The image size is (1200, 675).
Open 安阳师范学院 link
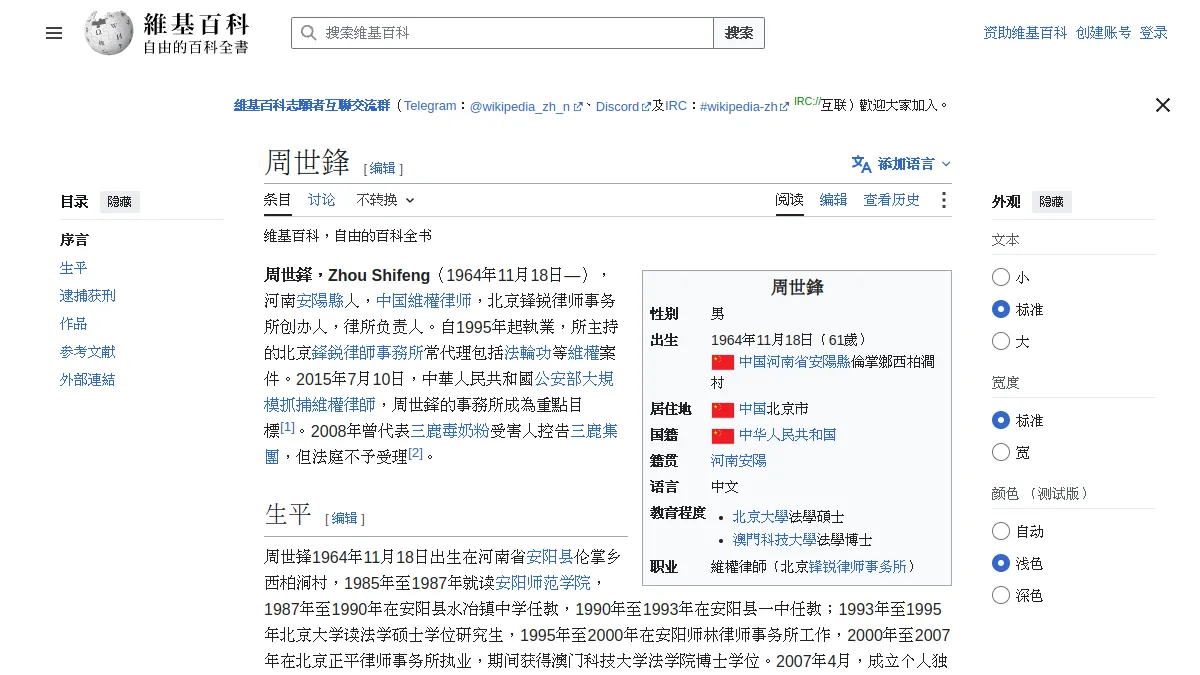(x=544, y=583)
